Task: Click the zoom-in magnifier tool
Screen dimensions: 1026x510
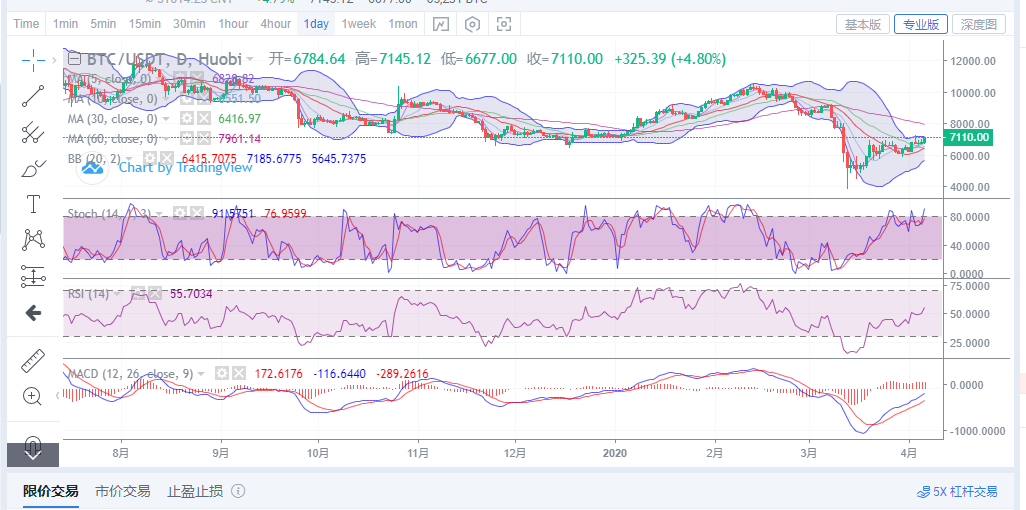Action: (x=33, y=396)
